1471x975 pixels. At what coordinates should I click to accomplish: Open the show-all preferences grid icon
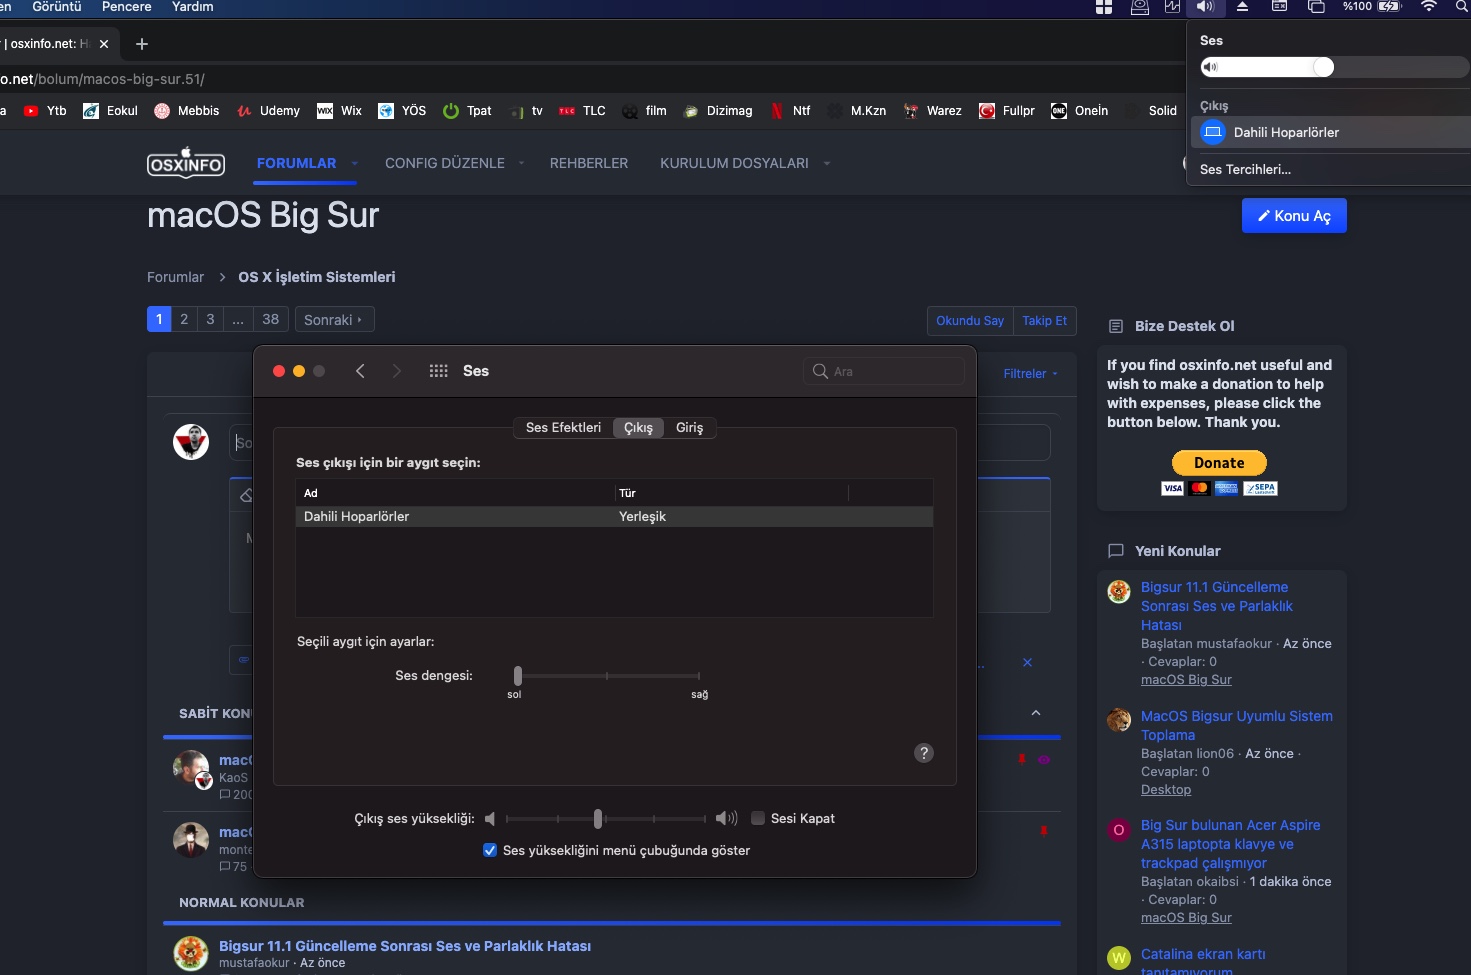point(438,371)
